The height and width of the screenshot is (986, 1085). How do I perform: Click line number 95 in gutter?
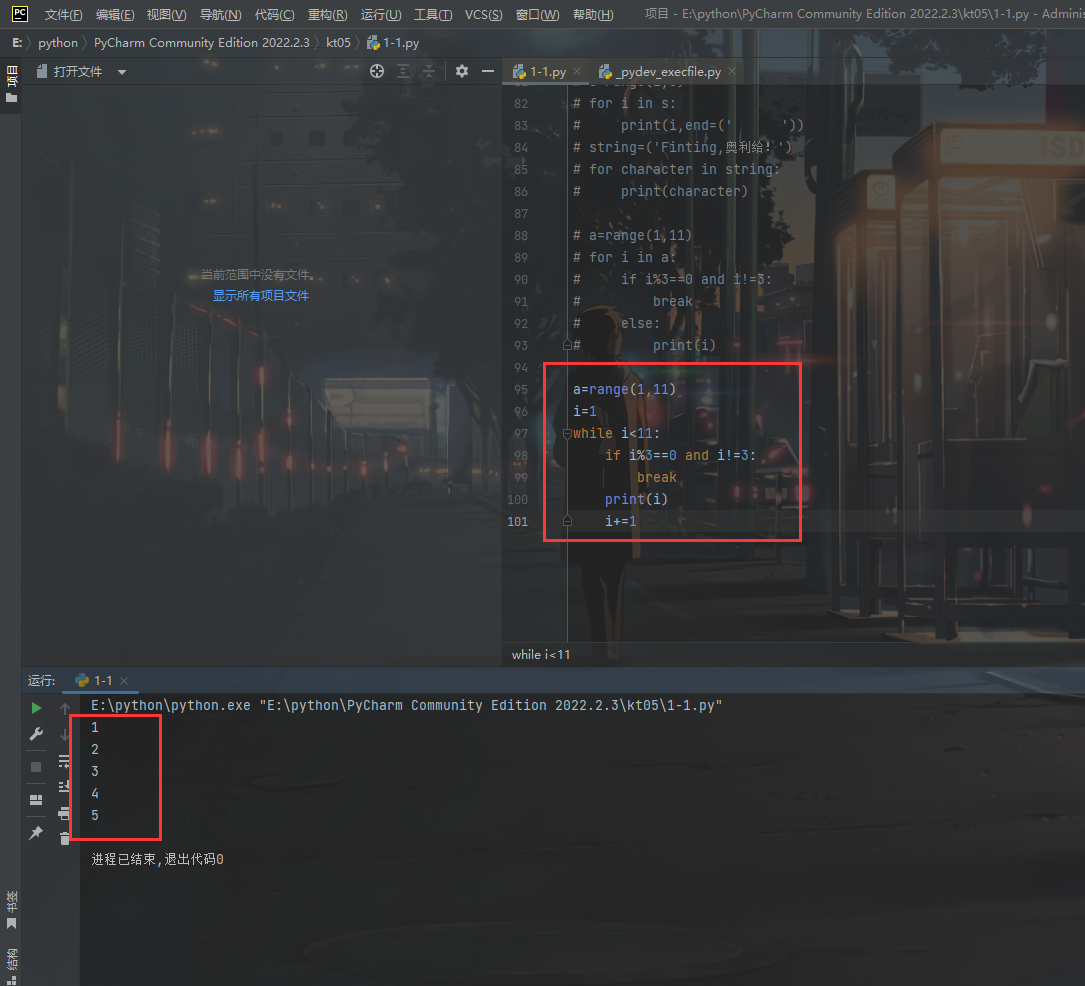pyautogui.click(x=520, y=390)
